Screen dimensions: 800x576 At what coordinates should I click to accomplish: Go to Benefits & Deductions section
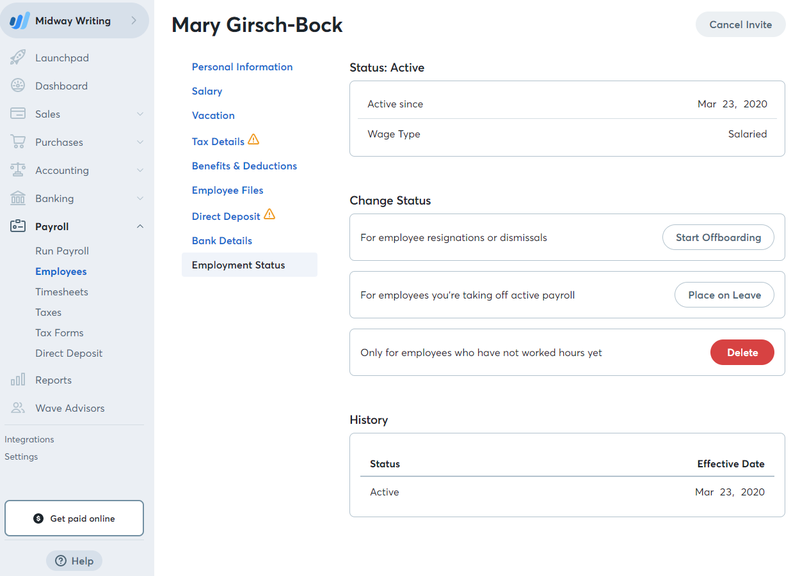244,166
